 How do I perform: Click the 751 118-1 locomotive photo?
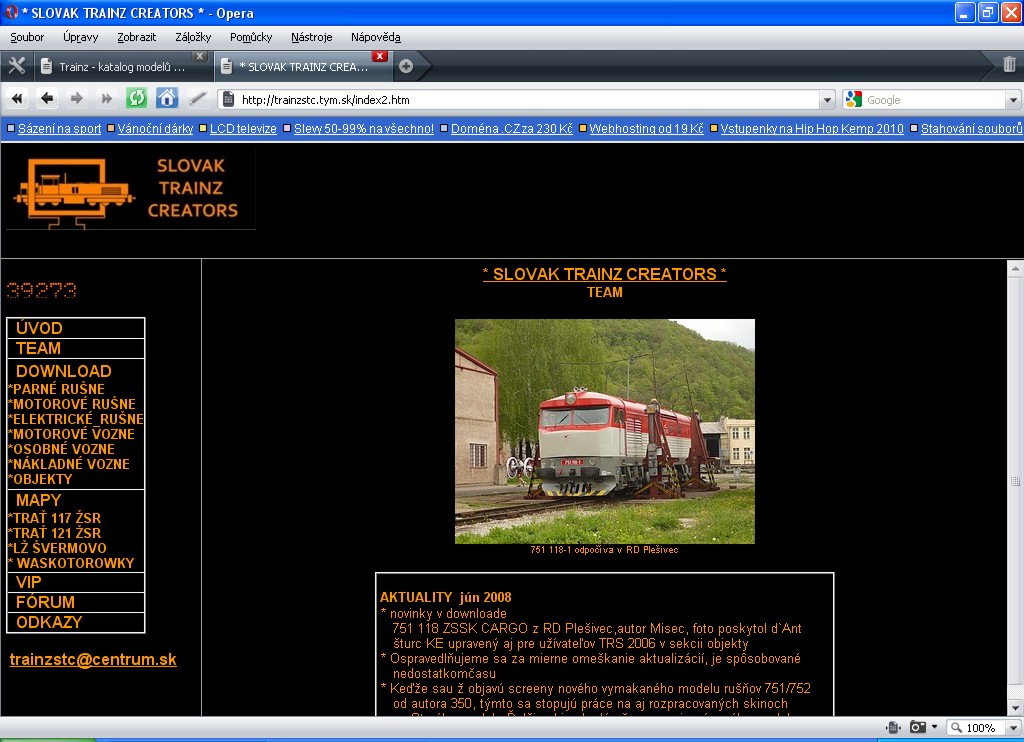(x=605, y=431)
